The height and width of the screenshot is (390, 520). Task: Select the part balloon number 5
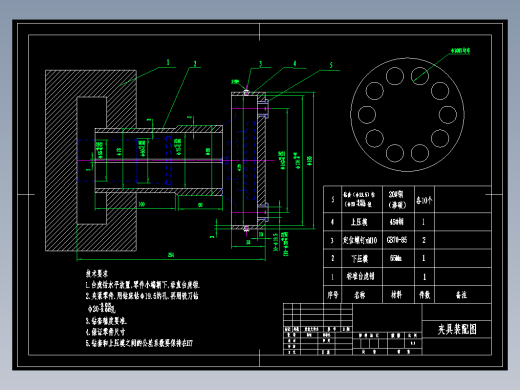[331, 65]
